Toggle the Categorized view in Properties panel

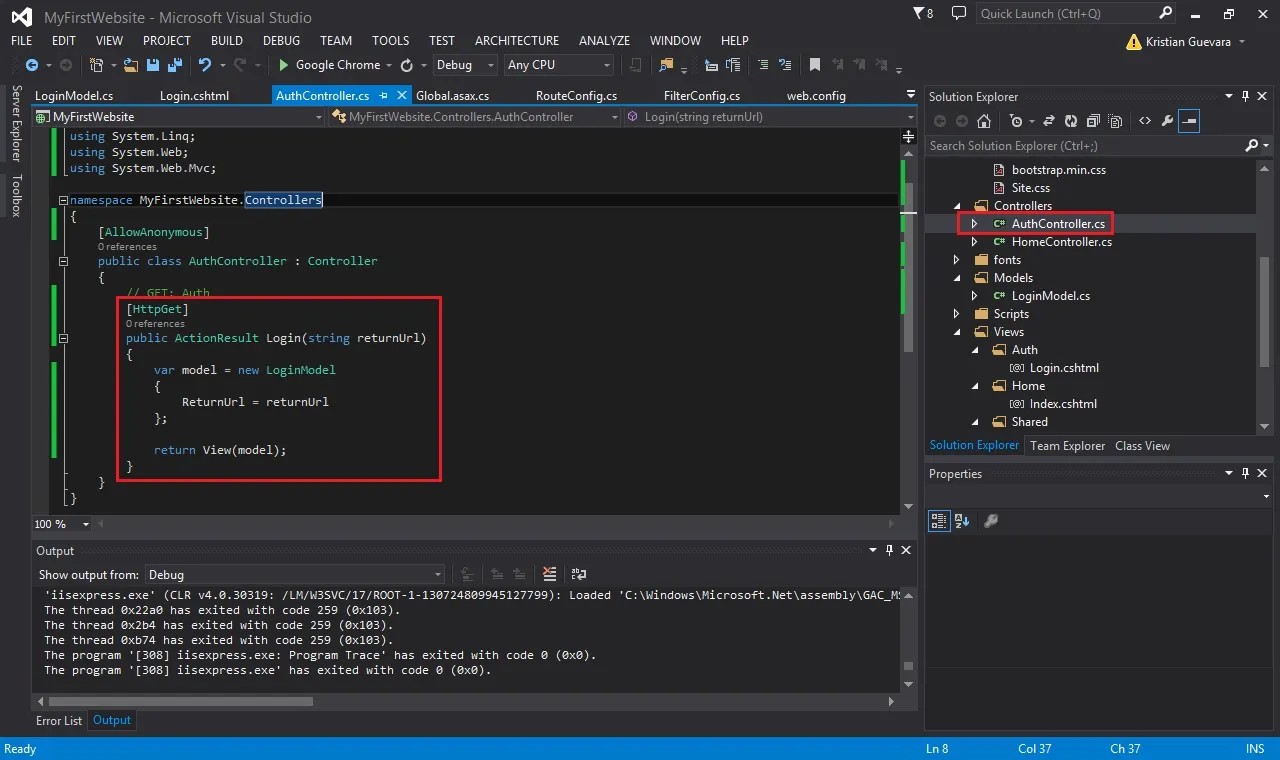939,521
